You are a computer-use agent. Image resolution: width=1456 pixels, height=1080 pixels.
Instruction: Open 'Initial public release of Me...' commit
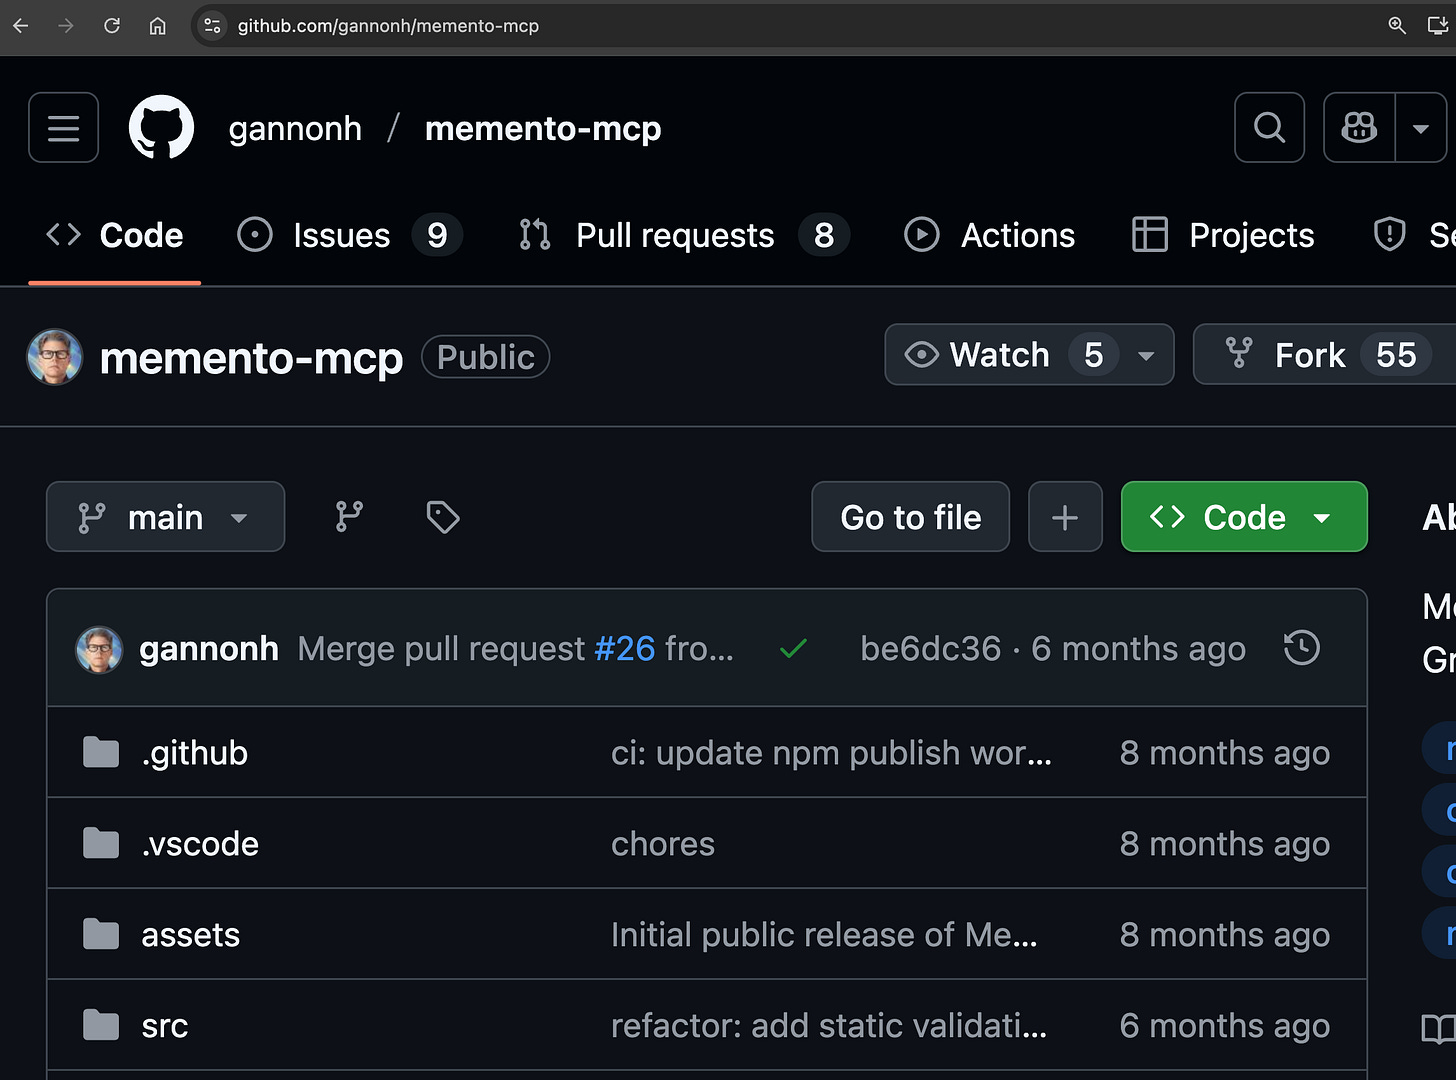tap(824, 935)
